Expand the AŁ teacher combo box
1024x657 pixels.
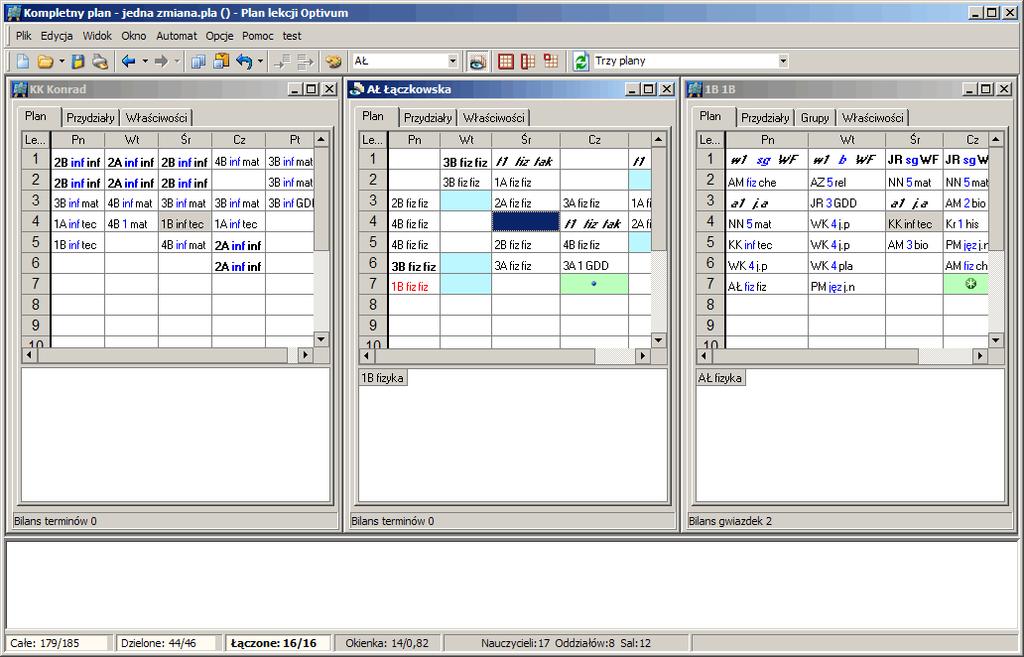pyautogui.click(x=453, y=61)
